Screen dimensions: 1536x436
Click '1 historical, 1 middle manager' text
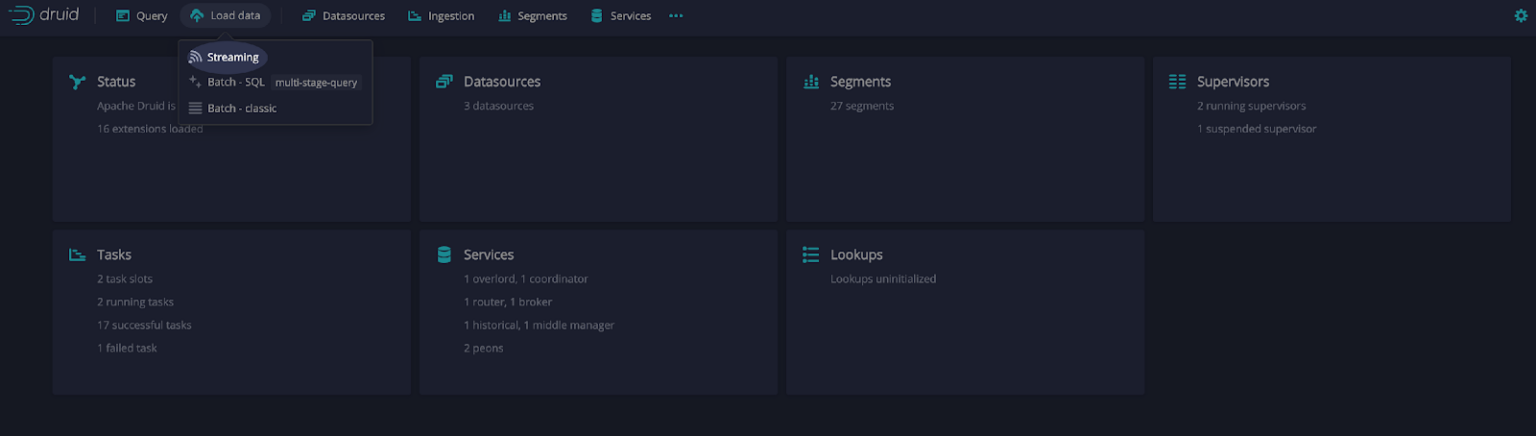pyautogui.click(x=539, y=325)
